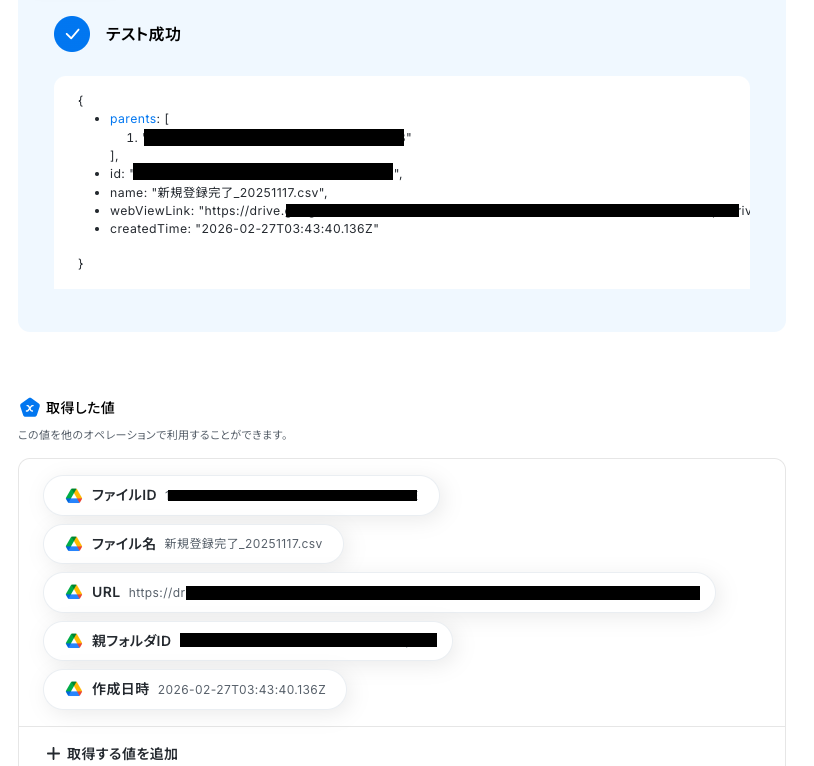Viewport: 814px width, 766px height.
Task: Select the ファイル名 新規登録完了 chip
Action: pos(193,544)
